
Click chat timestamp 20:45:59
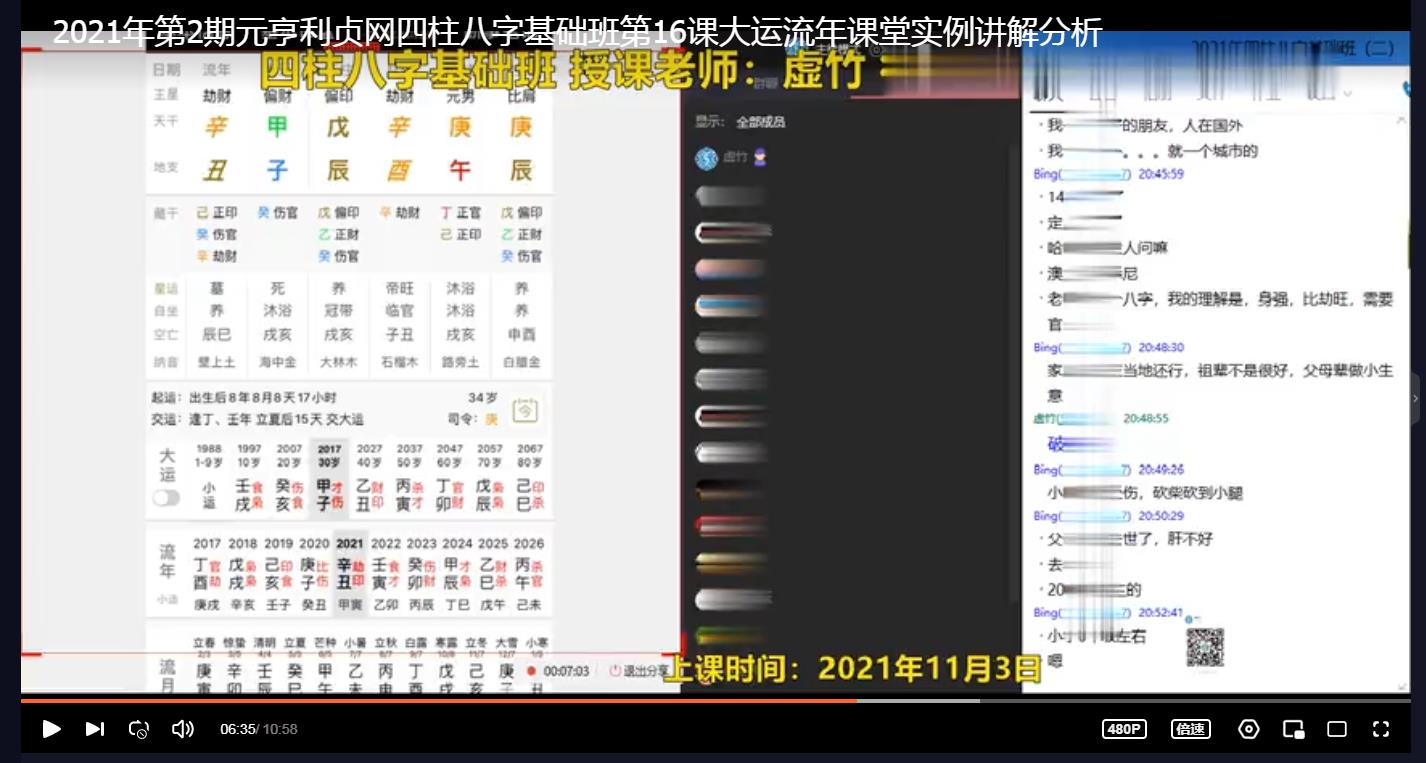point(1161,173)
